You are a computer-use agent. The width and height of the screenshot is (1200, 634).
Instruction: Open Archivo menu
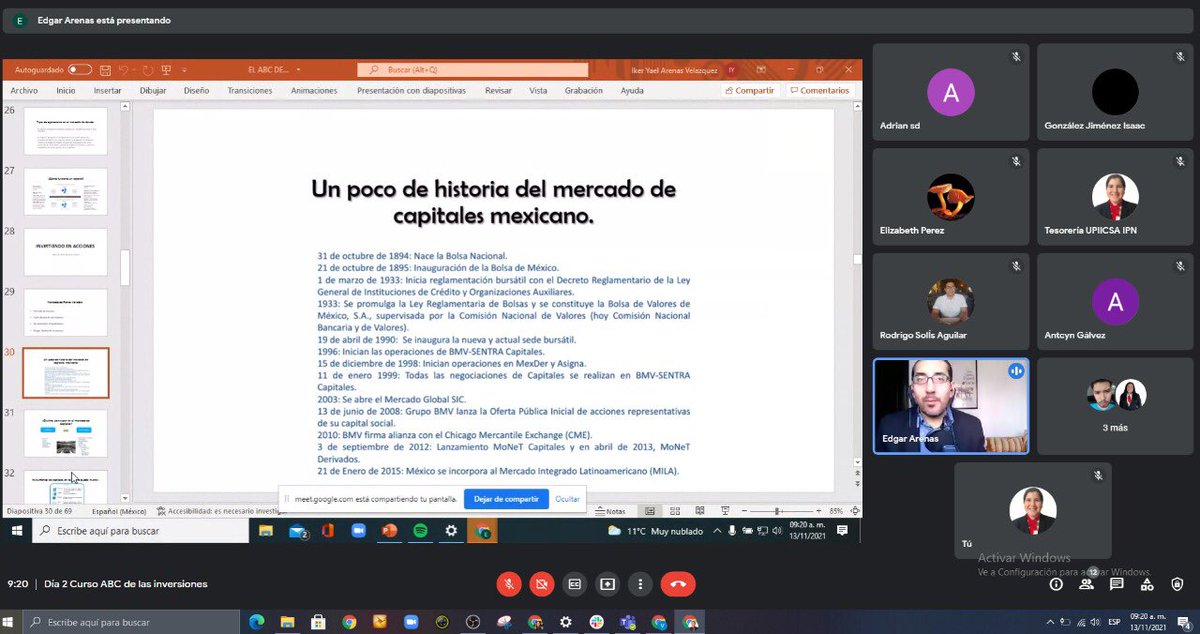[24, 90]
